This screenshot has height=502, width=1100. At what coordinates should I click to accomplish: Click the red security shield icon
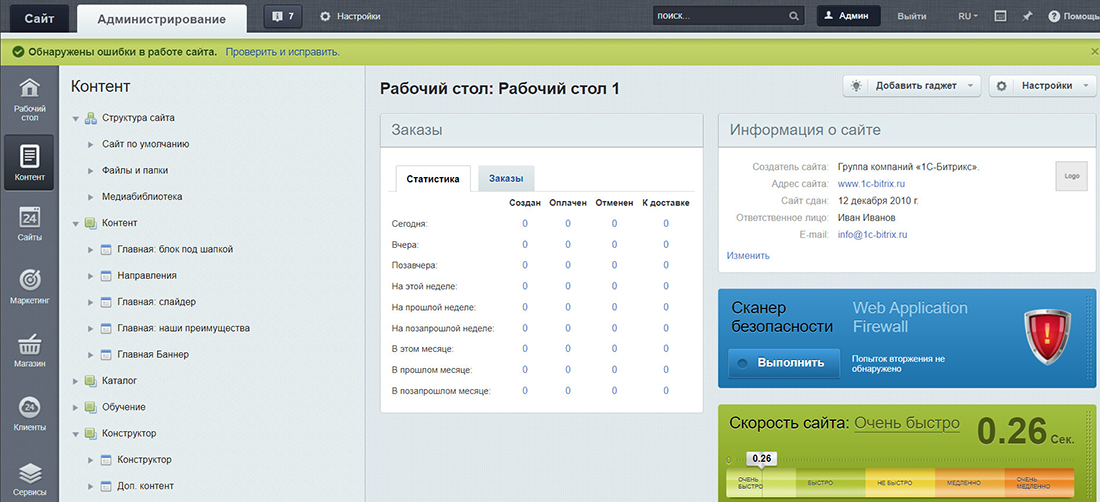(1046, 337)
